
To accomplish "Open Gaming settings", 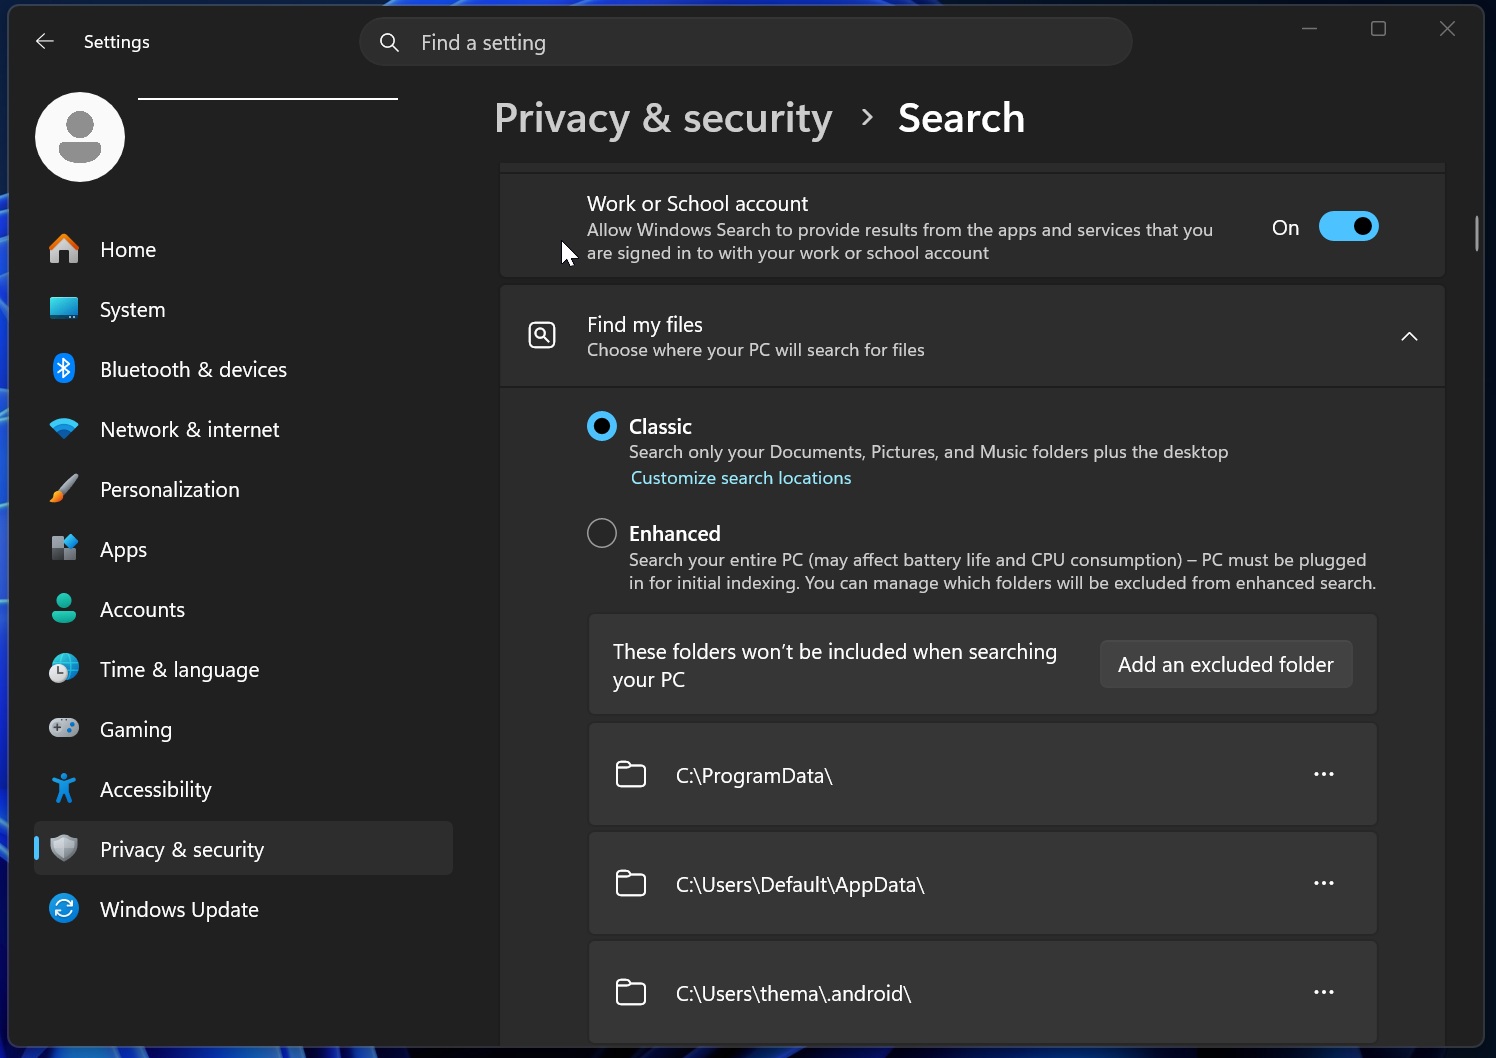I will point(243,729).
